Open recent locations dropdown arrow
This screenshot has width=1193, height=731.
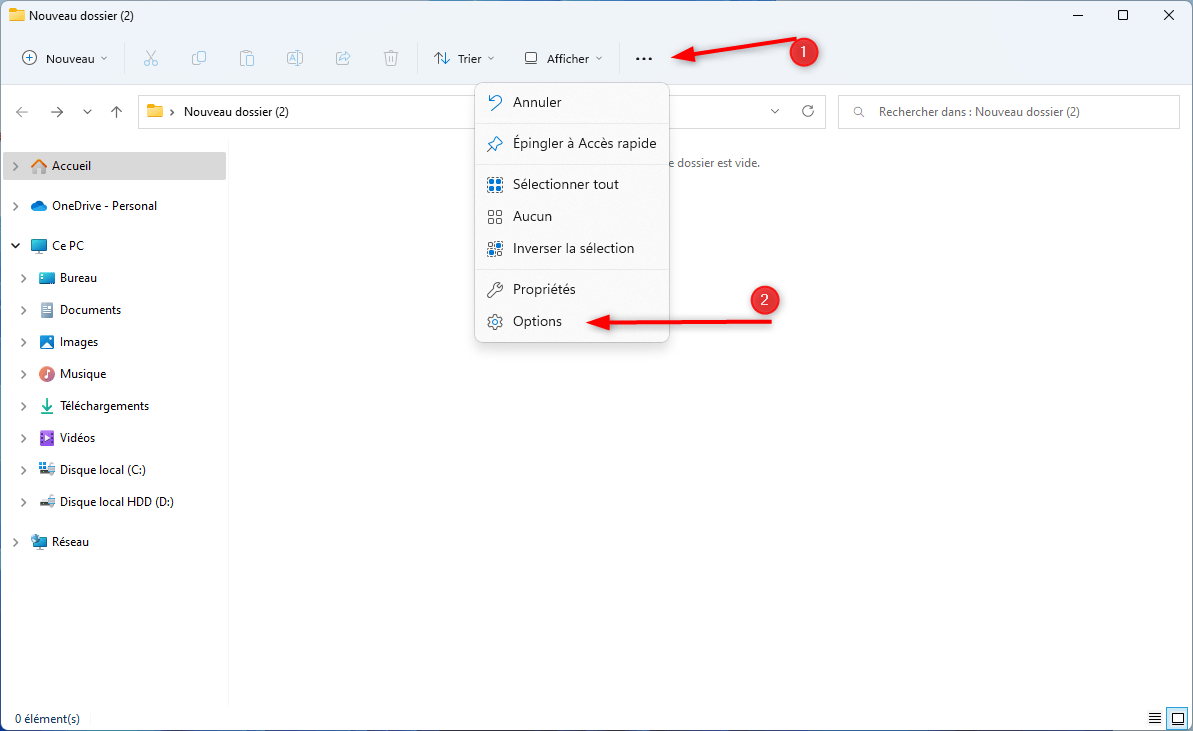click(x=87, y=112)
